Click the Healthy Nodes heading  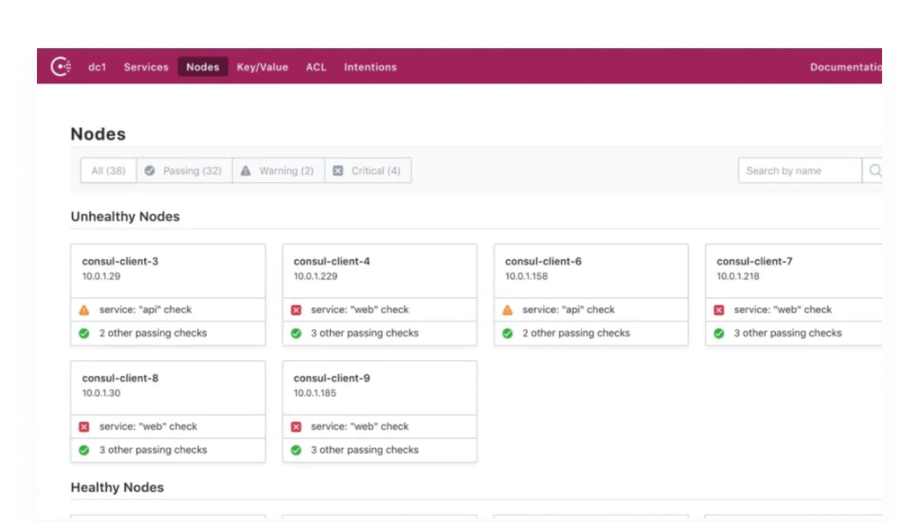(117, 487)
